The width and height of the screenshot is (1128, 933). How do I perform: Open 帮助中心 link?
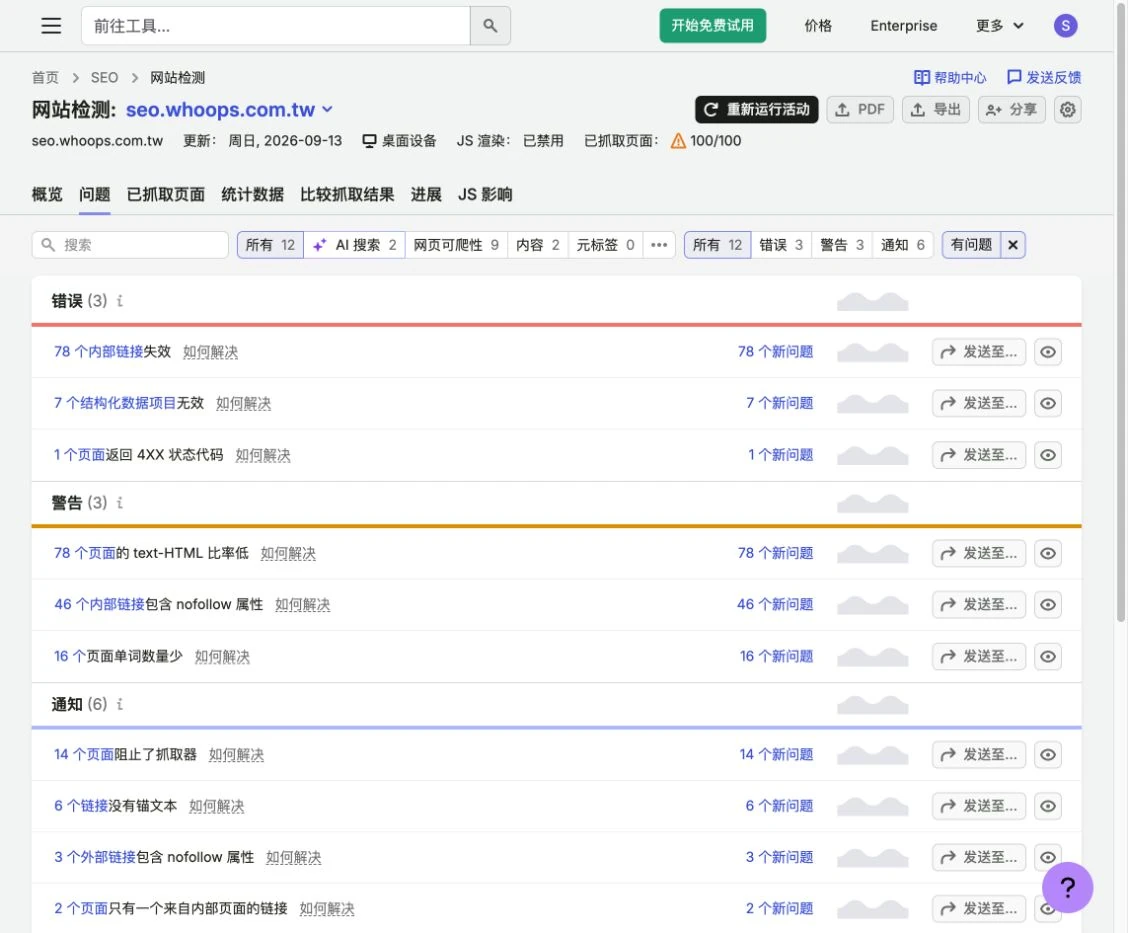point(950,77)
